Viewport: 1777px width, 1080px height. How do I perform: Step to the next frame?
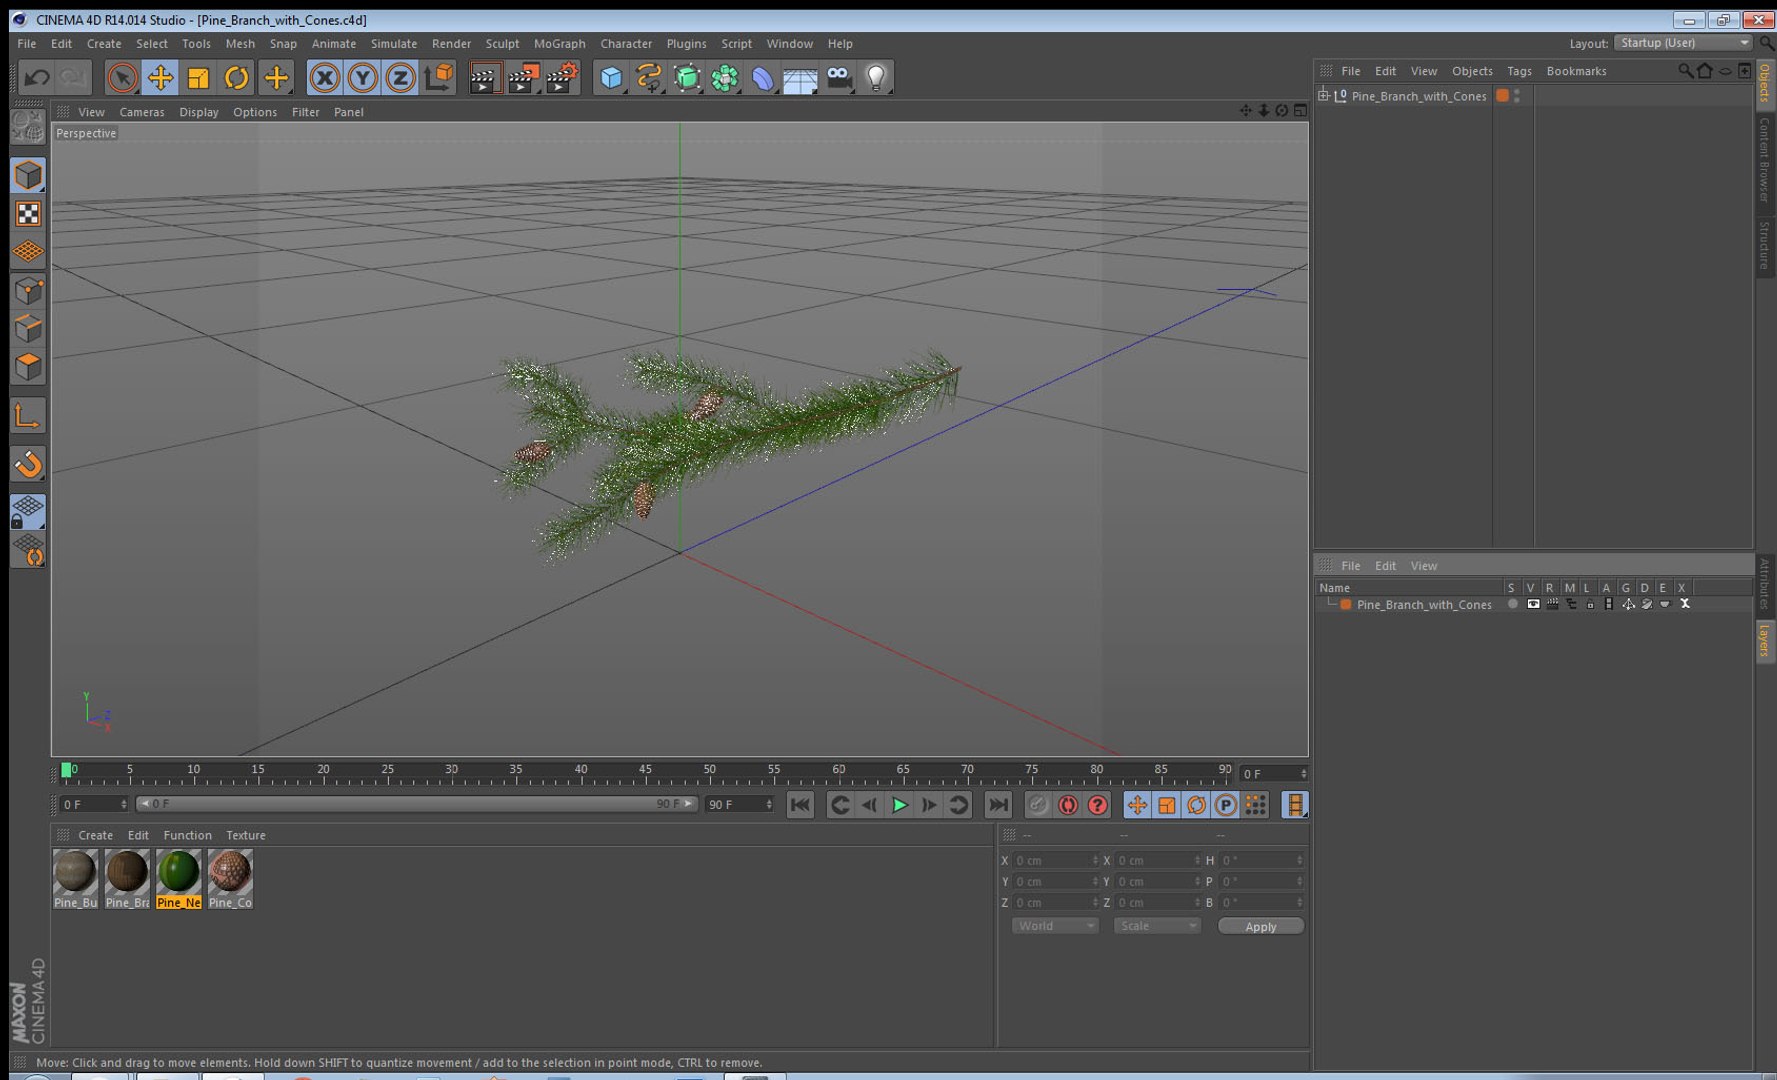point(929,805)
